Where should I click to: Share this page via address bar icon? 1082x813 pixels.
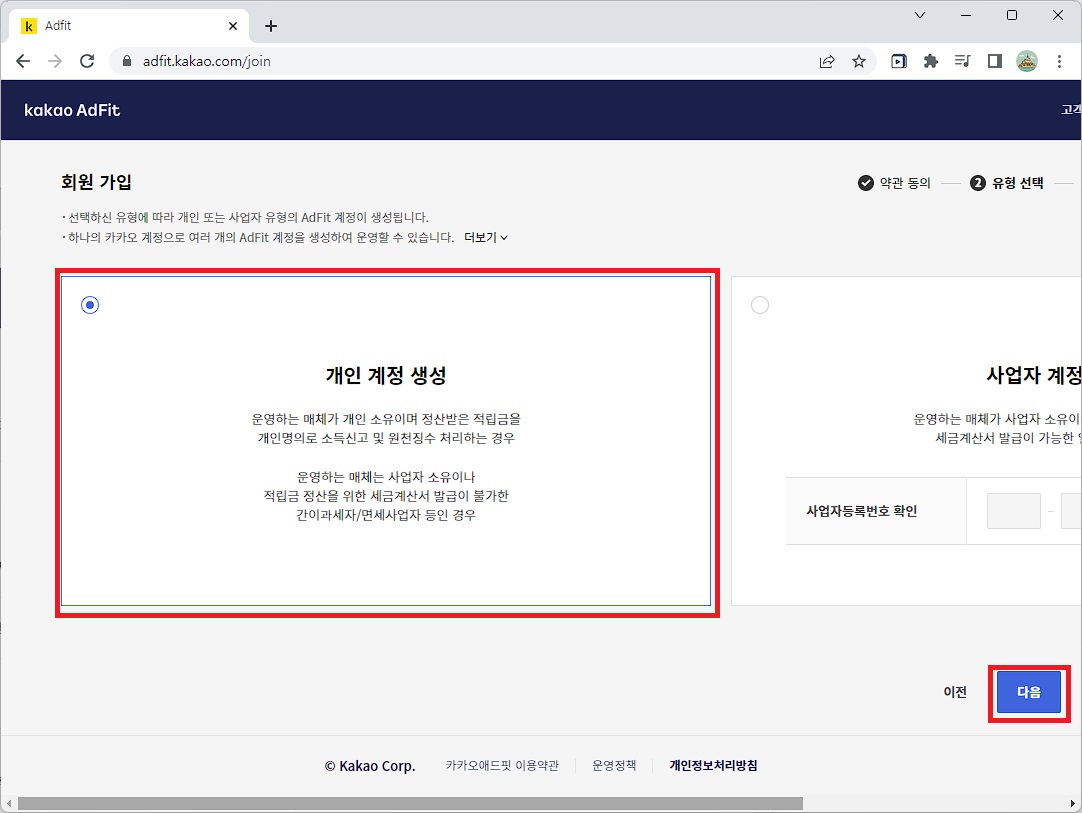coord(827,61)
